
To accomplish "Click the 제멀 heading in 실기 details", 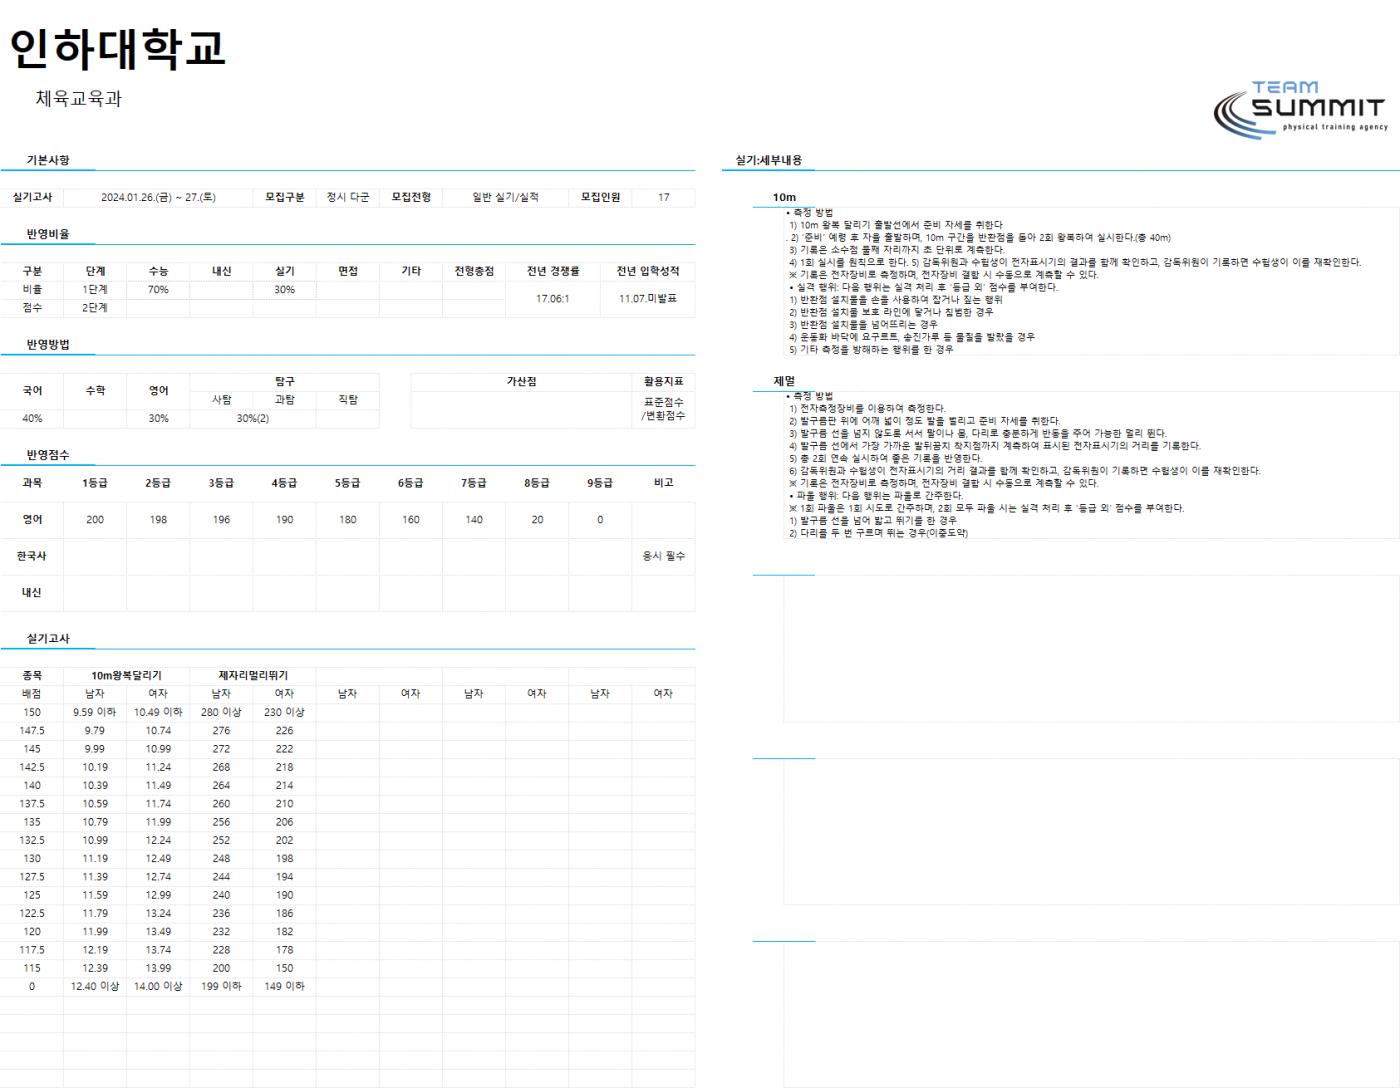I will (x=784, y=381).
